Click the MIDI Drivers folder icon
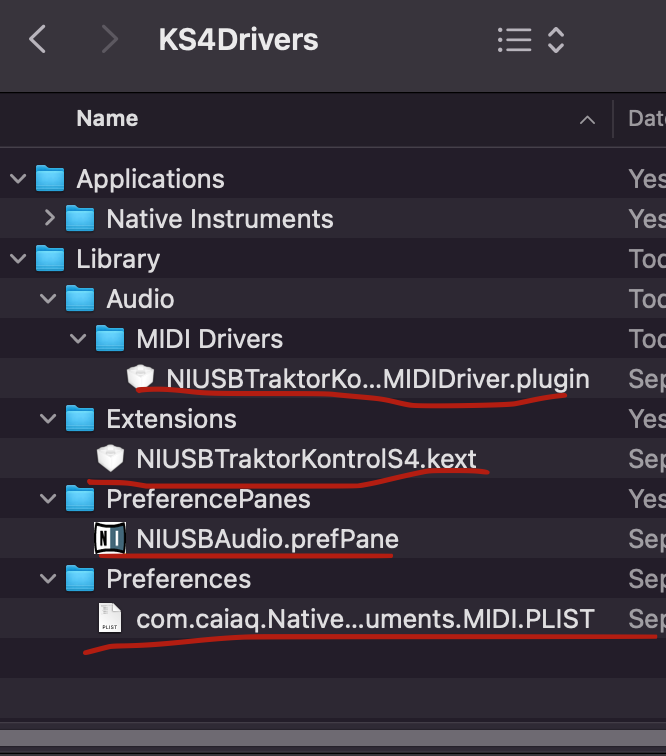 coord(110,339)
